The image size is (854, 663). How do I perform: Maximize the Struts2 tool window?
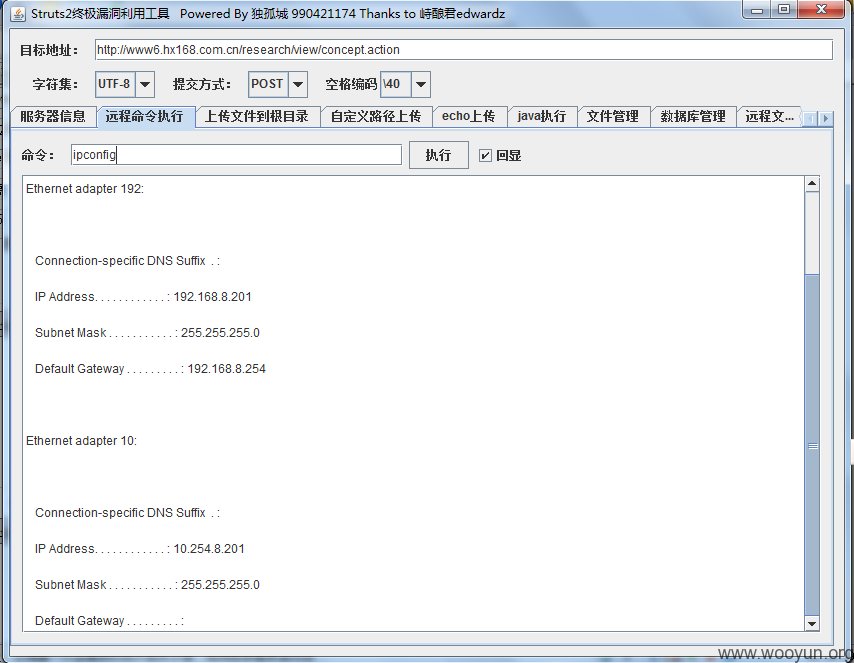(x=784, y=10)
